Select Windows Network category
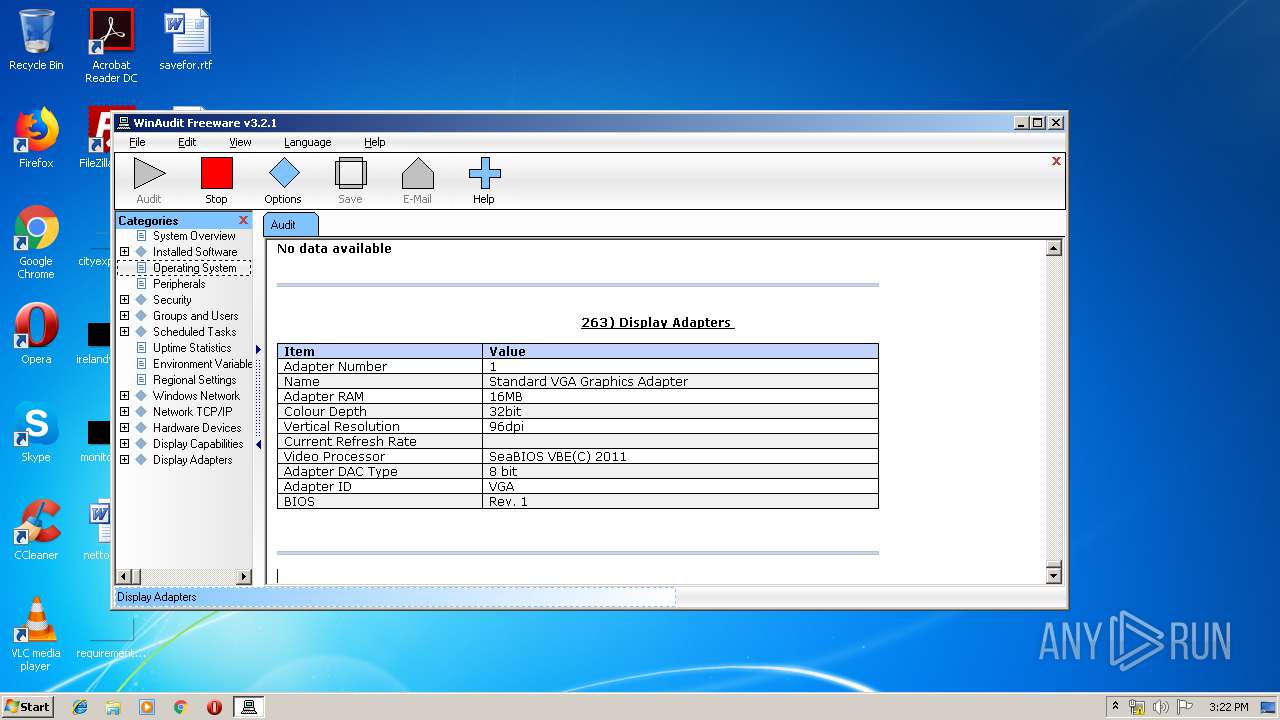The height and width of the screenshot is (720, 1280). click(196, 396)
